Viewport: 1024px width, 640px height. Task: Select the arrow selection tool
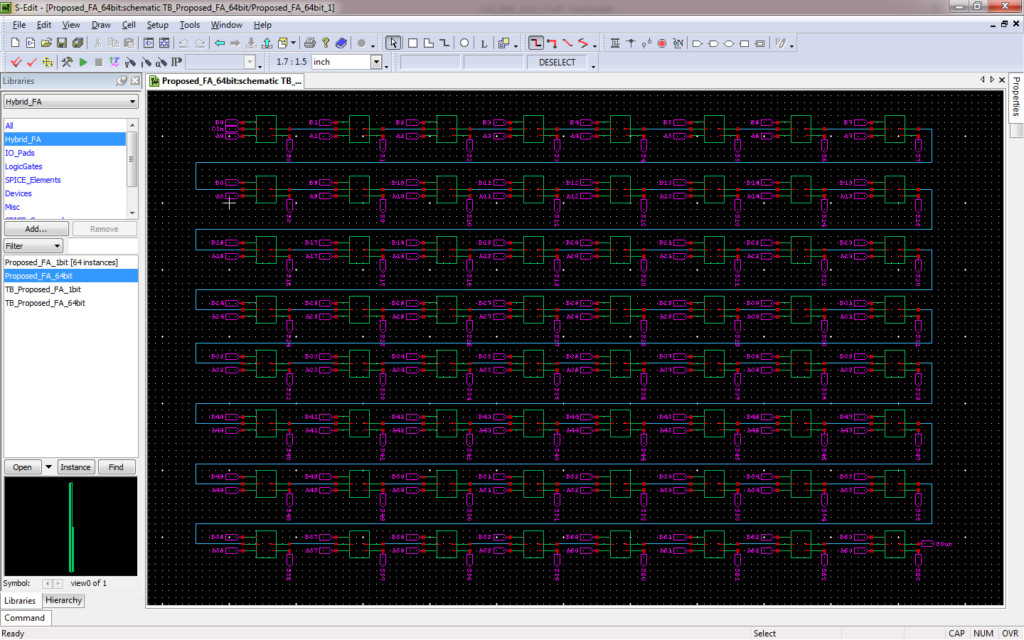(x=394, y=42)
